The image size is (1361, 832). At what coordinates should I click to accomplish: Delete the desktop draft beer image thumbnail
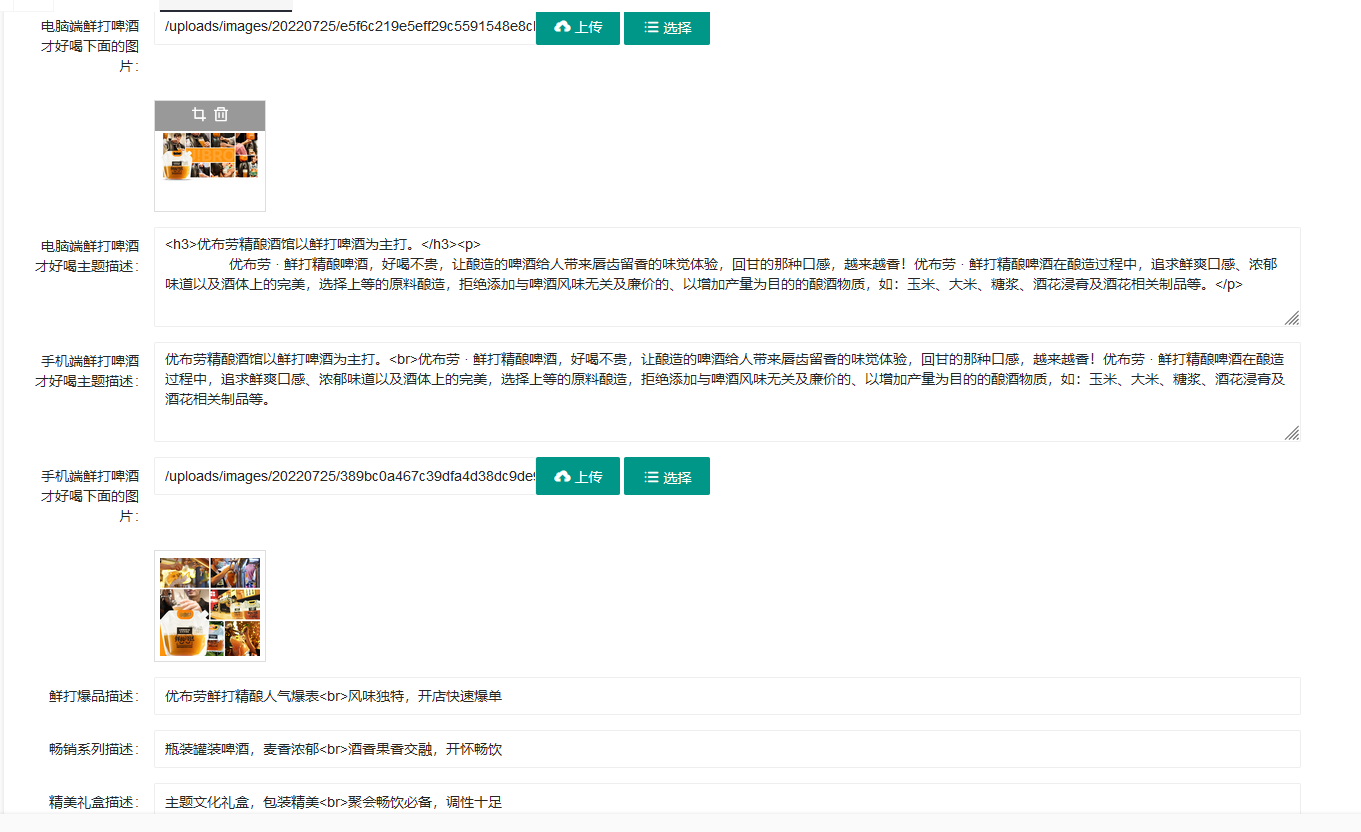click(222, 115)
